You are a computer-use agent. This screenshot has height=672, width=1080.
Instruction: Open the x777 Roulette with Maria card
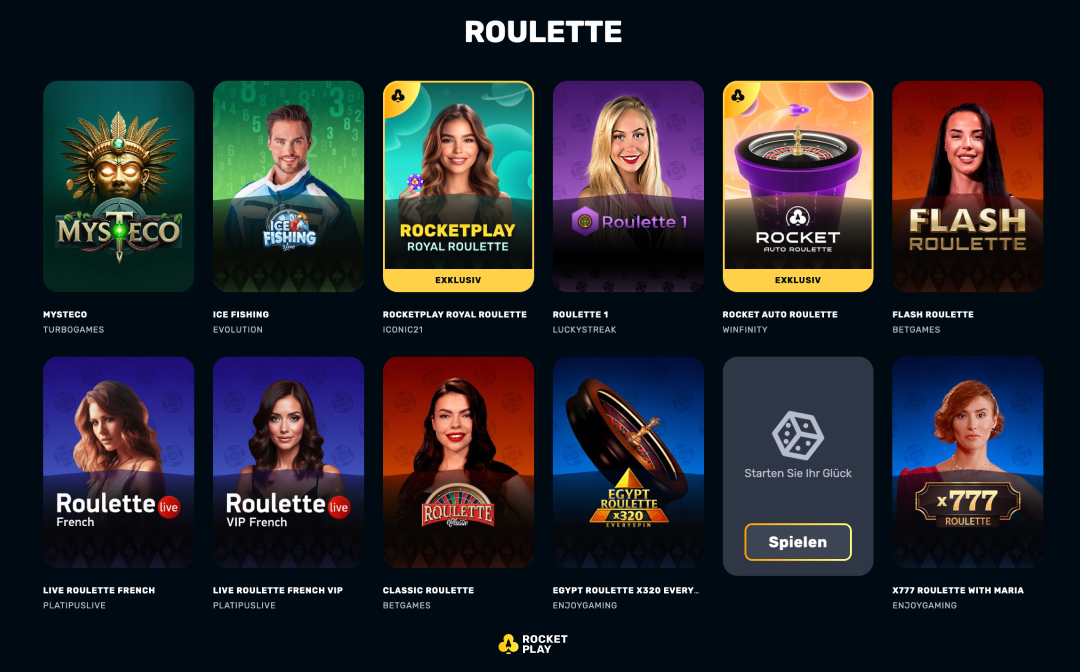pyautogui.click(x=967, y=462)
